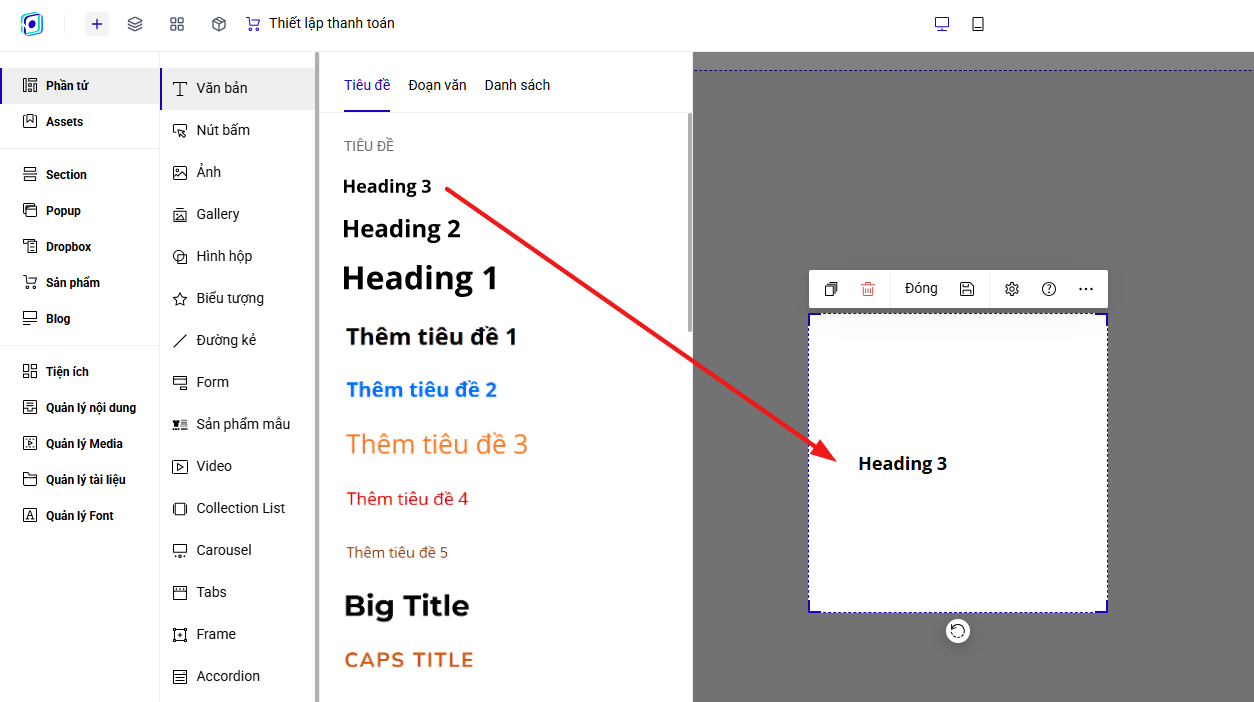Save element with floppy disk icon
The image size is (1254, 702).
967,289
